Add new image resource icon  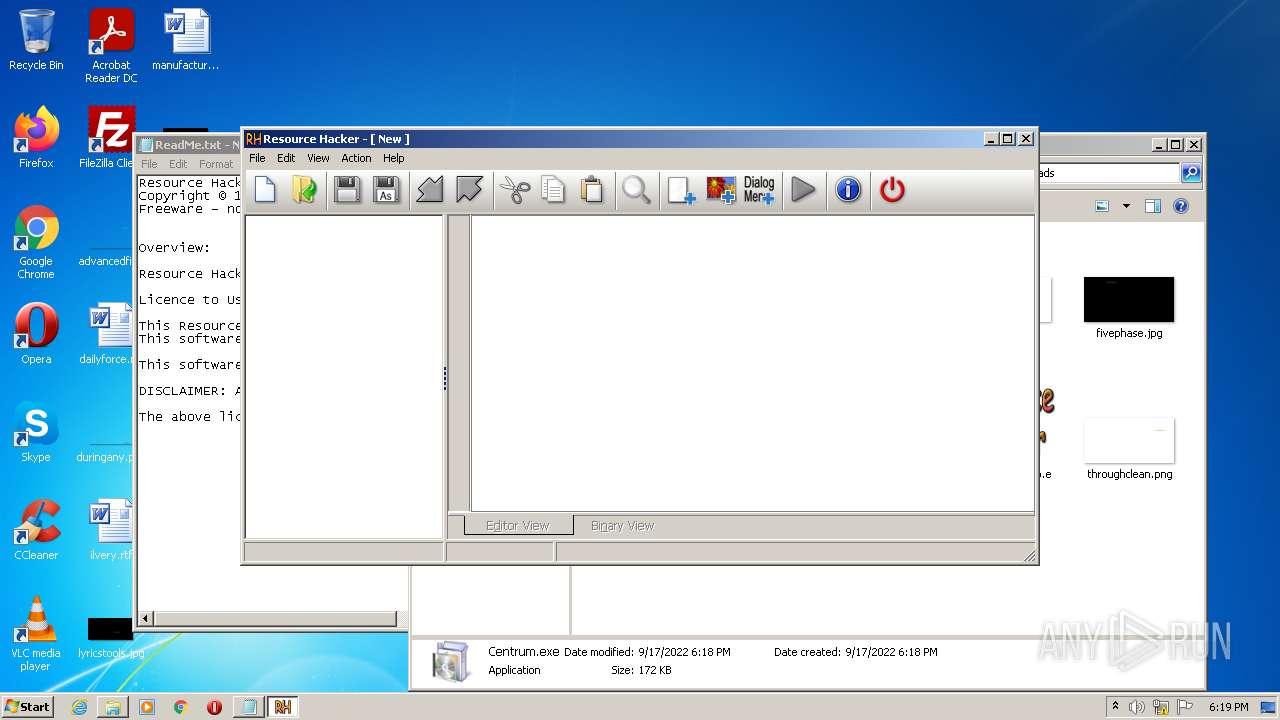[x=720, y=189]
